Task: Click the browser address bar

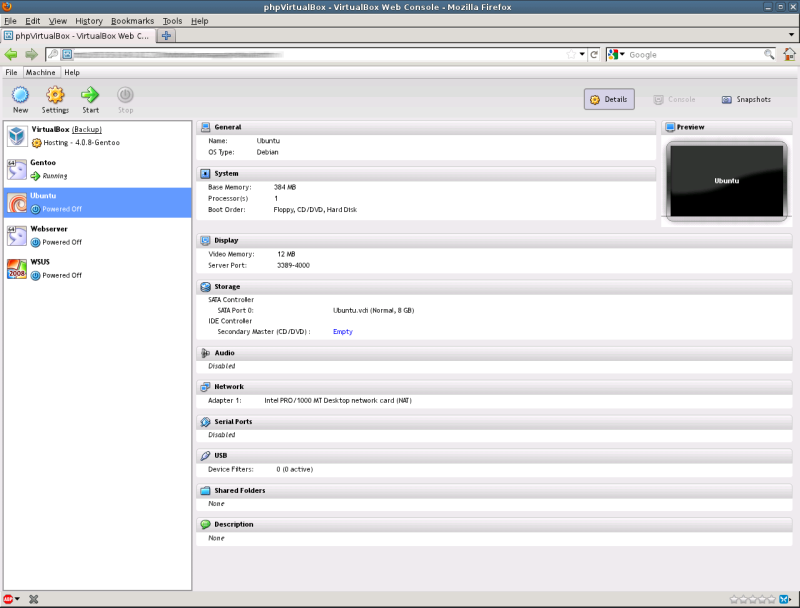Action: pos(319,54)
